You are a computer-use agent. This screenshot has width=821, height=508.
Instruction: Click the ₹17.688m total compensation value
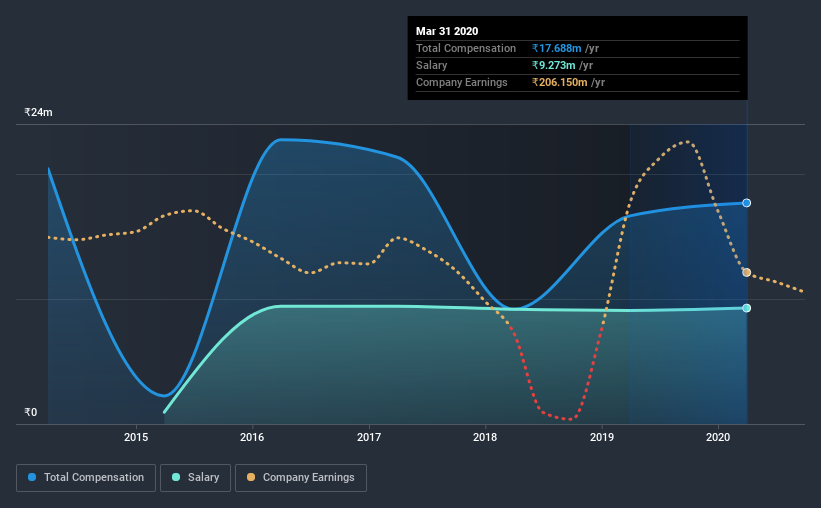pyautogui.click(x=557, y=48)
